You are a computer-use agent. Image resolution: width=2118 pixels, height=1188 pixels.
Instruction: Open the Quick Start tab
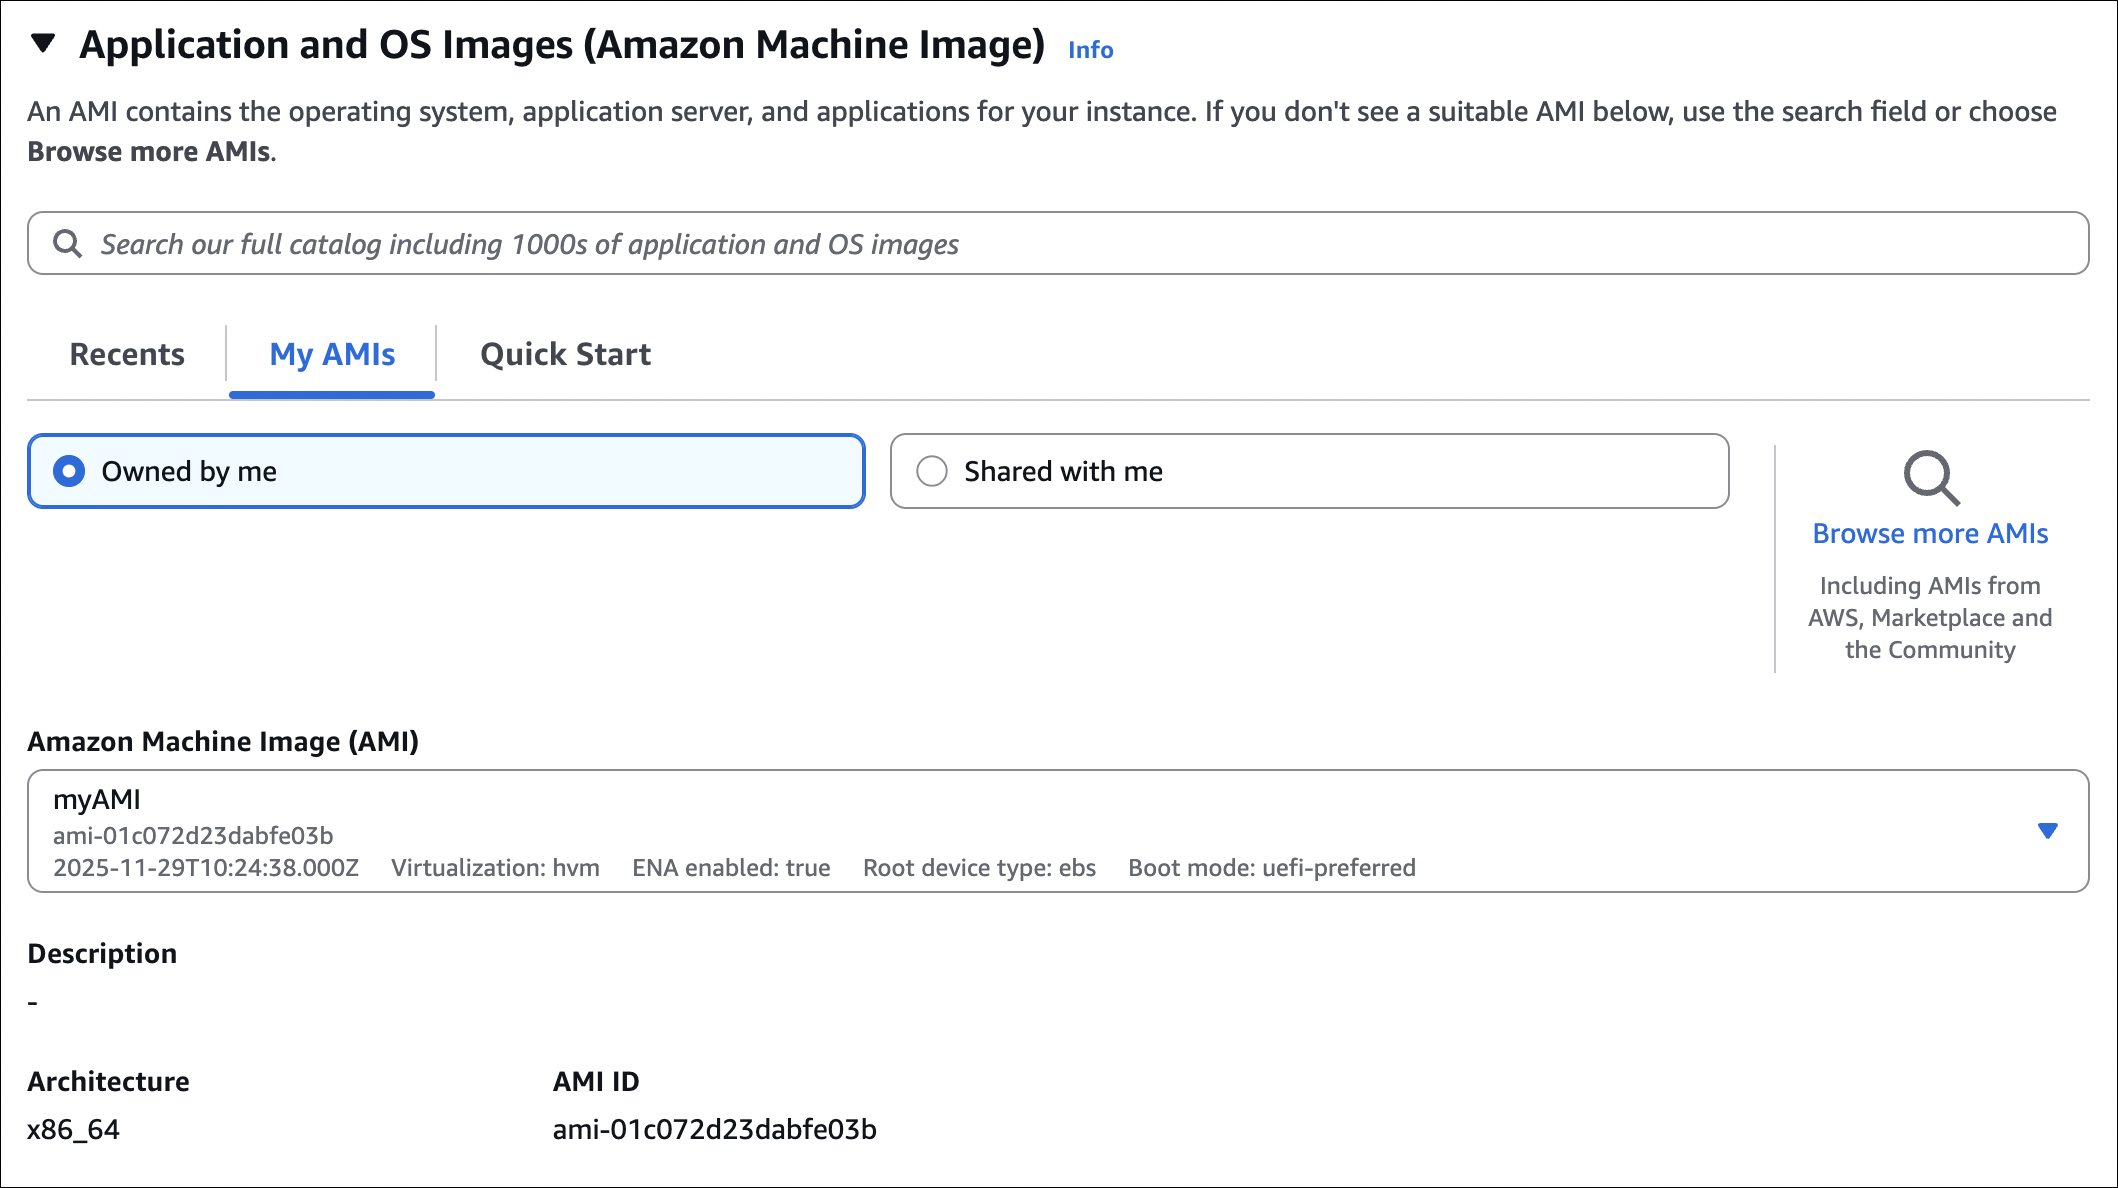tap(565, 354)
